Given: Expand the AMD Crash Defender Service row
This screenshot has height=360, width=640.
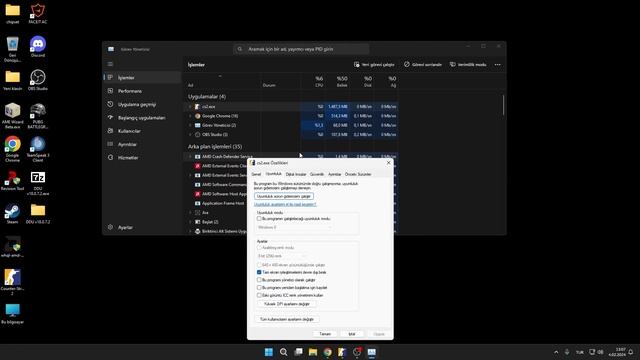Looking at the screenshot, I should pyautogui.click(x=190, y=156).
